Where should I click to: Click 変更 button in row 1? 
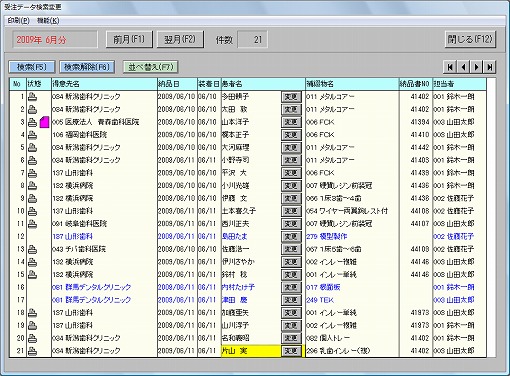pos(291,97)
